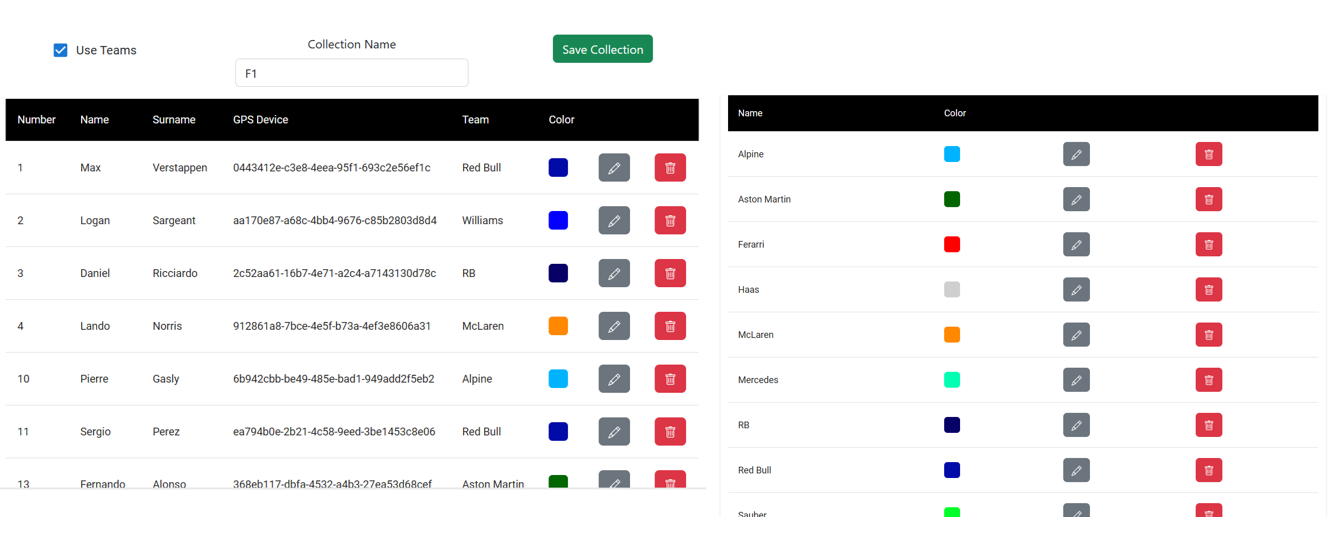The height and width of the screenshot is (552, 1333).
Task: Delete Sergio Perez's driver row
Action: pos(670,432)
